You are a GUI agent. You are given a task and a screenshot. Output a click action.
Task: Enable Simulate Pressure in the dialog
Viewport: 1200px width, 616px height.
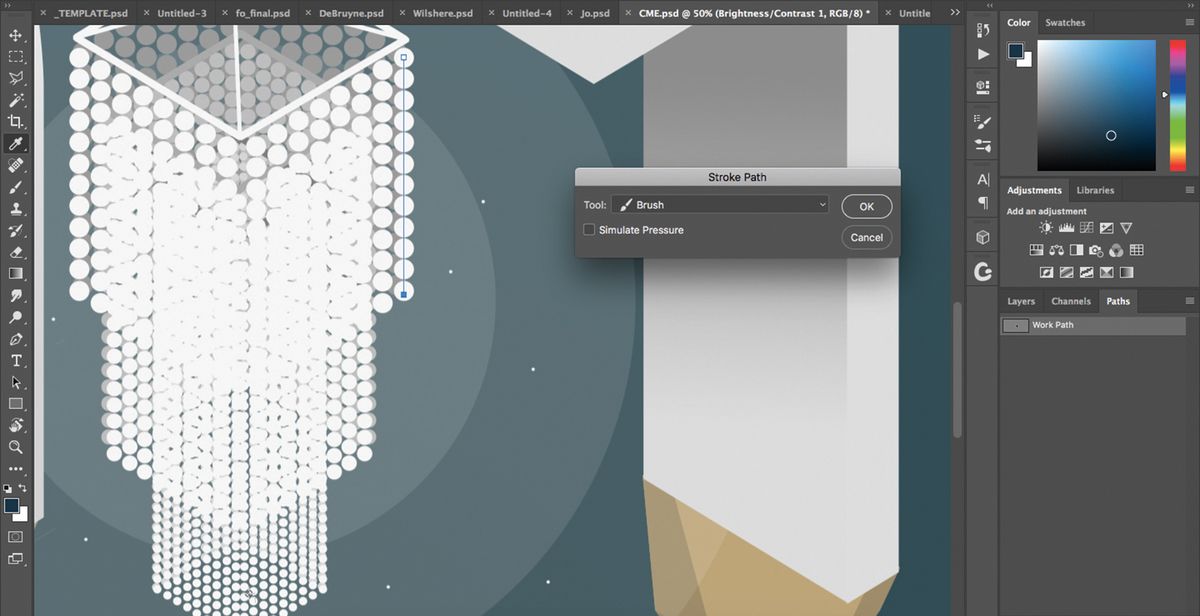[x=589, y=229]
